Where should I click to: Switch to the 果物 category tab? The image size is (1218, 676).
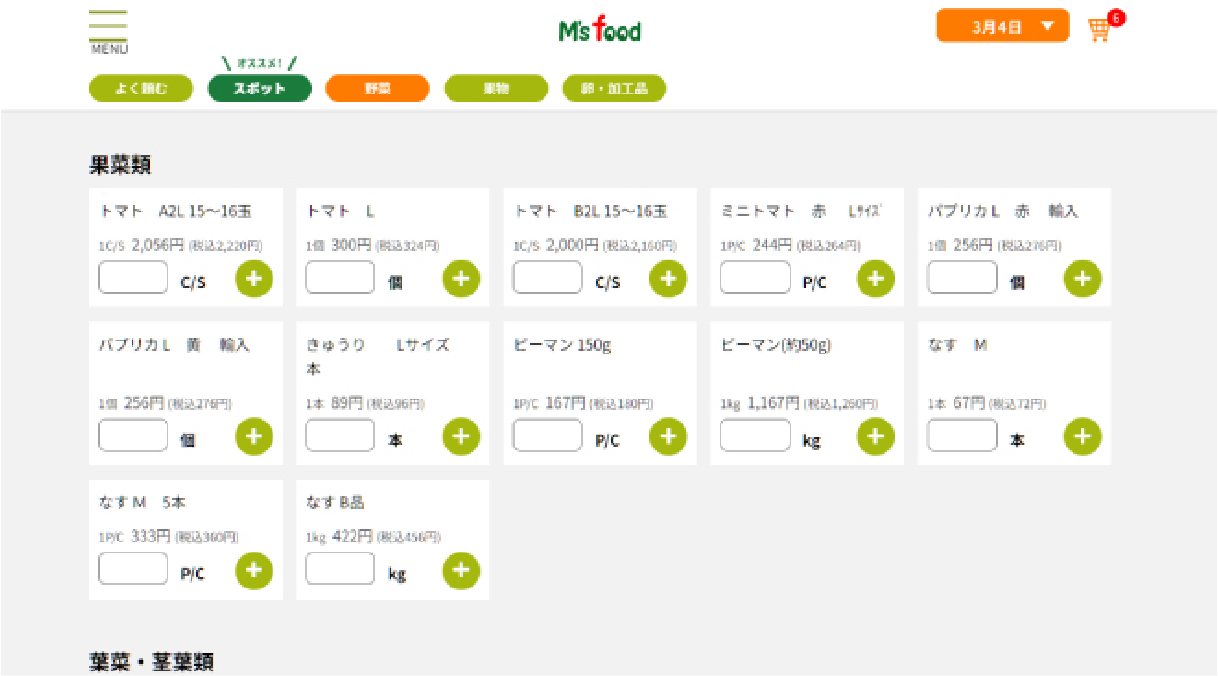click(496, 88)
